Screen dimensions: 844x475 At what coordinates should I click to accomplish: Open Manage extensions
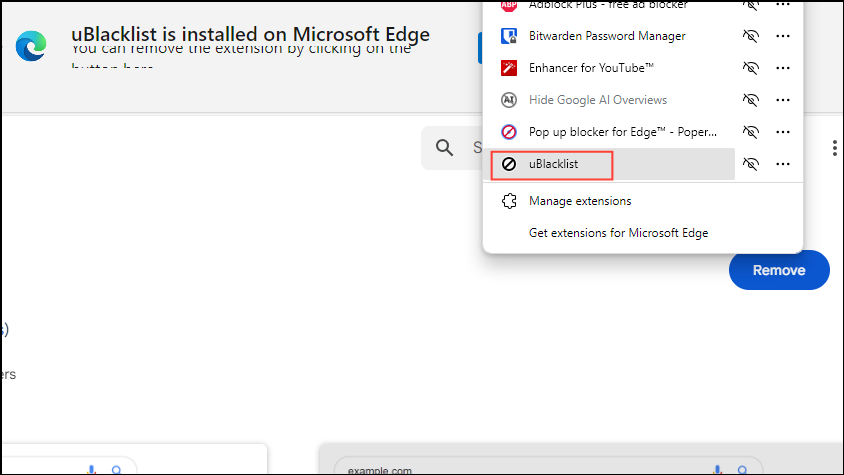tap(643, 201)
